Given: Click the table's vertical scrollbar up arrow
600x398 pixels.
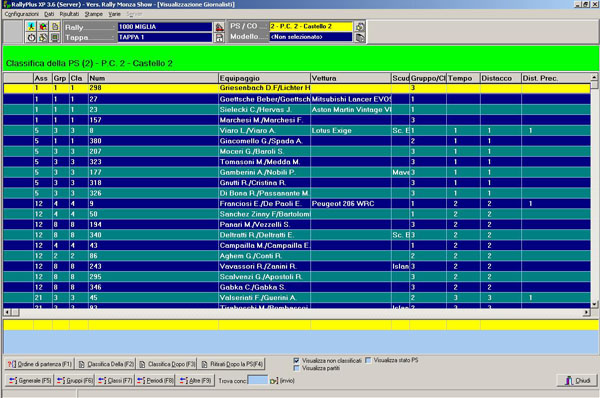Looking at the screenshot, I should tap(594, 77).
